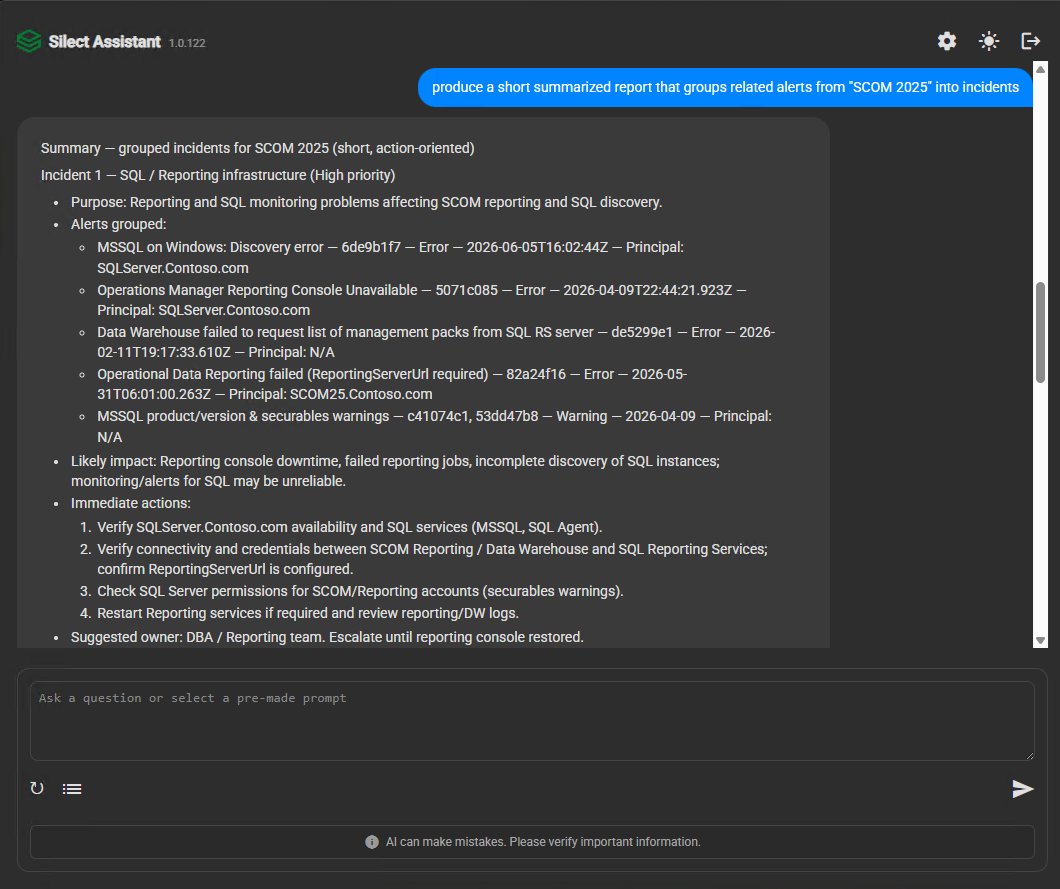Image resolution: width=1060 pixels, height=889 pixels.
Task: Toggle the light/dark theme sun icon
Action: pyautogui.click(x=988, y=41)
